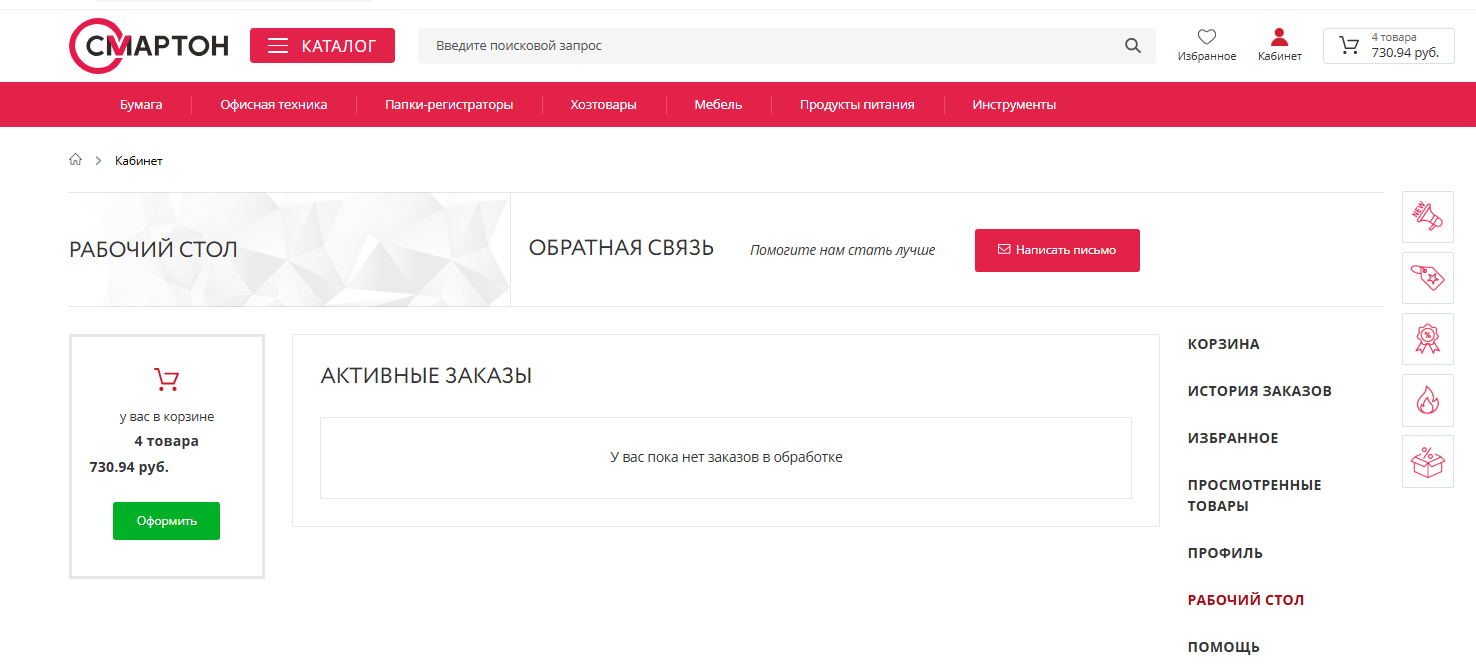Click the search magnifier icon

(1132, 46)
